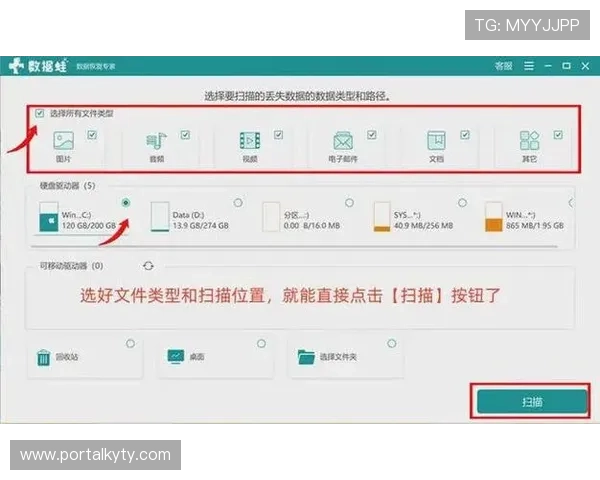Choose the 选择文件夹 radio button
This screenshot has height=480, width=600.
tap(391, 343)
